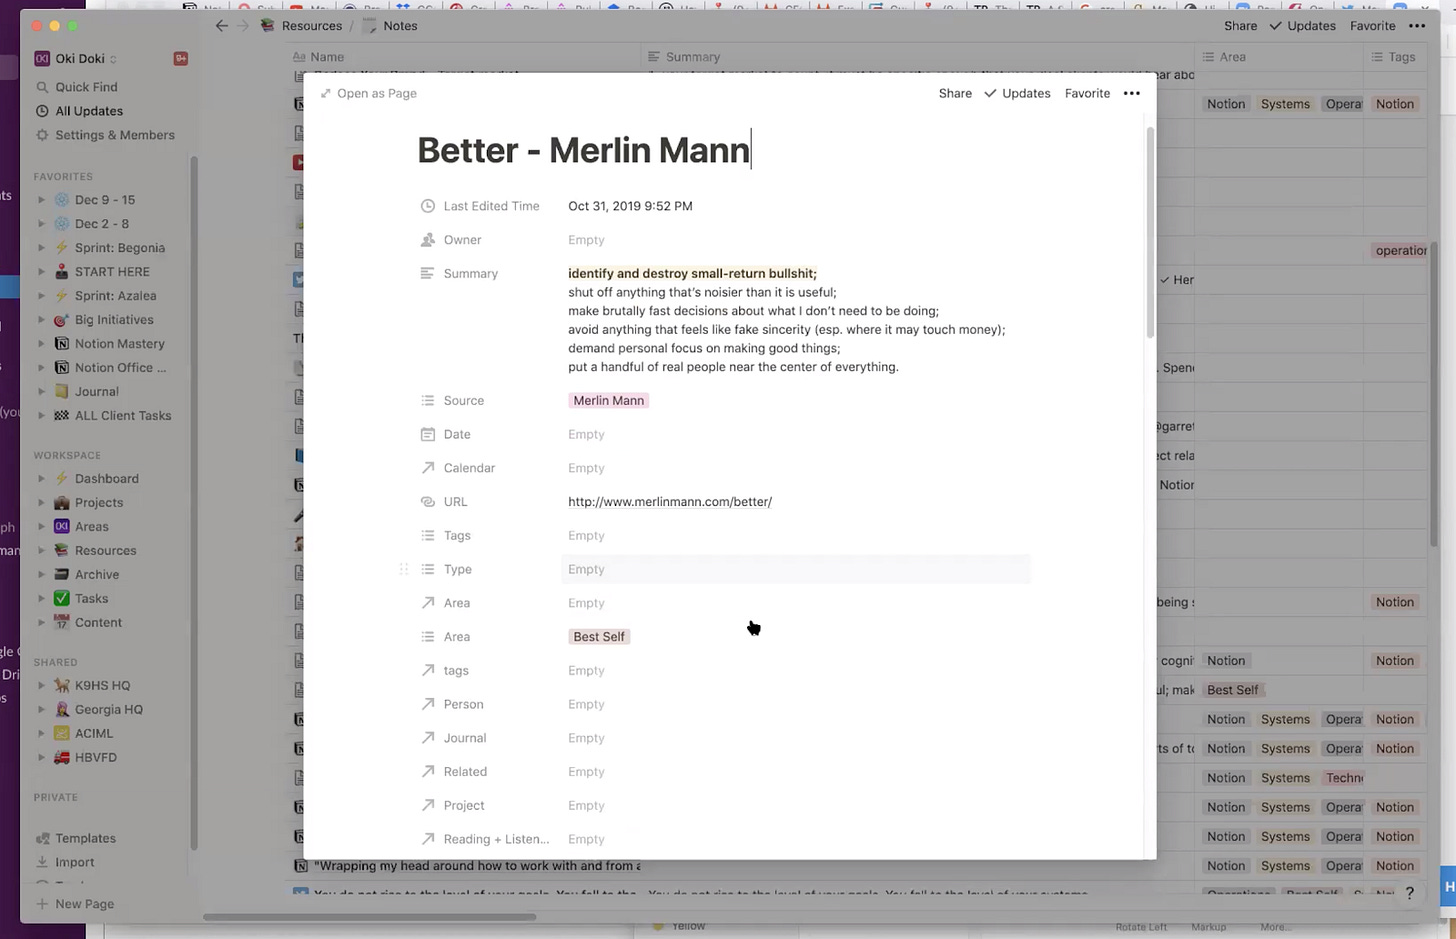Click the drag handle beside Type property
1456x939 pixels.
[404, 569]
